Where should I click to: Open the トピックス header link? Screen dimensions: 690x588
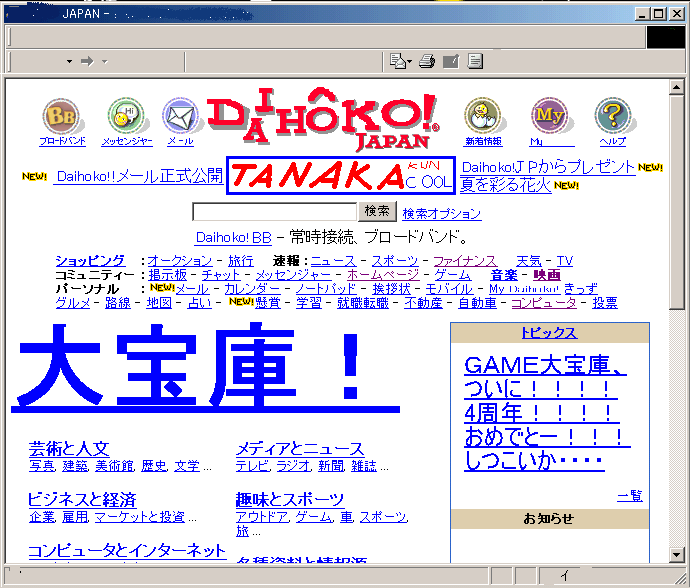tap(549, 333)
